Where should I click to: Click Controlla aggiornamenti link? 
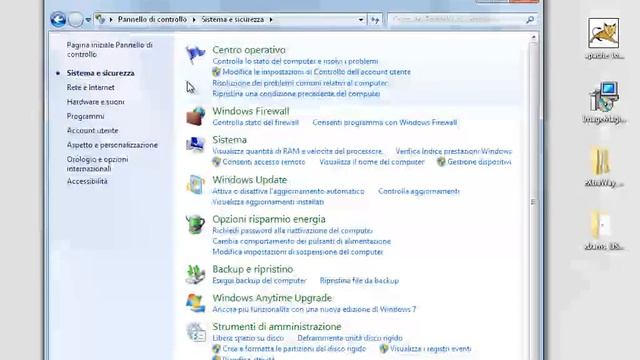click(x=419, y=191)
